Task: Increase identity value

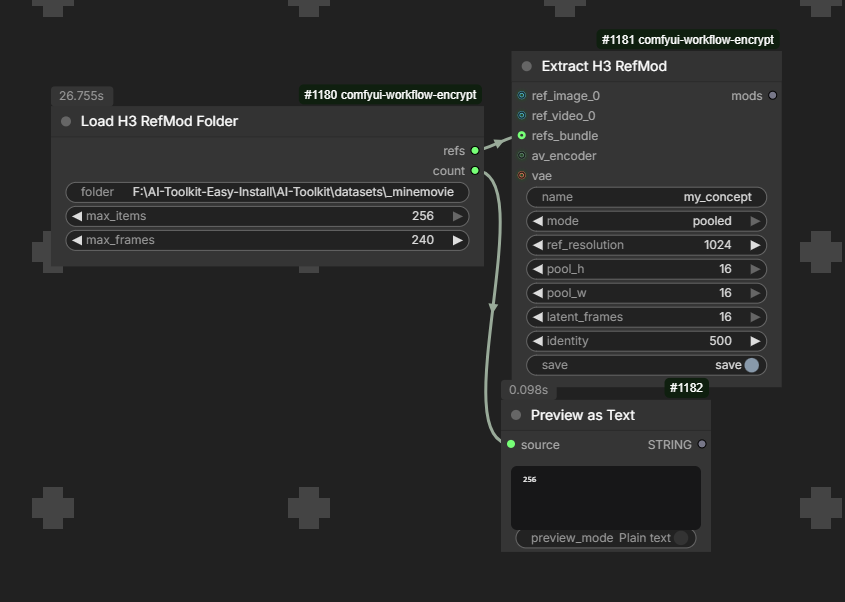Action: point(755,341)
